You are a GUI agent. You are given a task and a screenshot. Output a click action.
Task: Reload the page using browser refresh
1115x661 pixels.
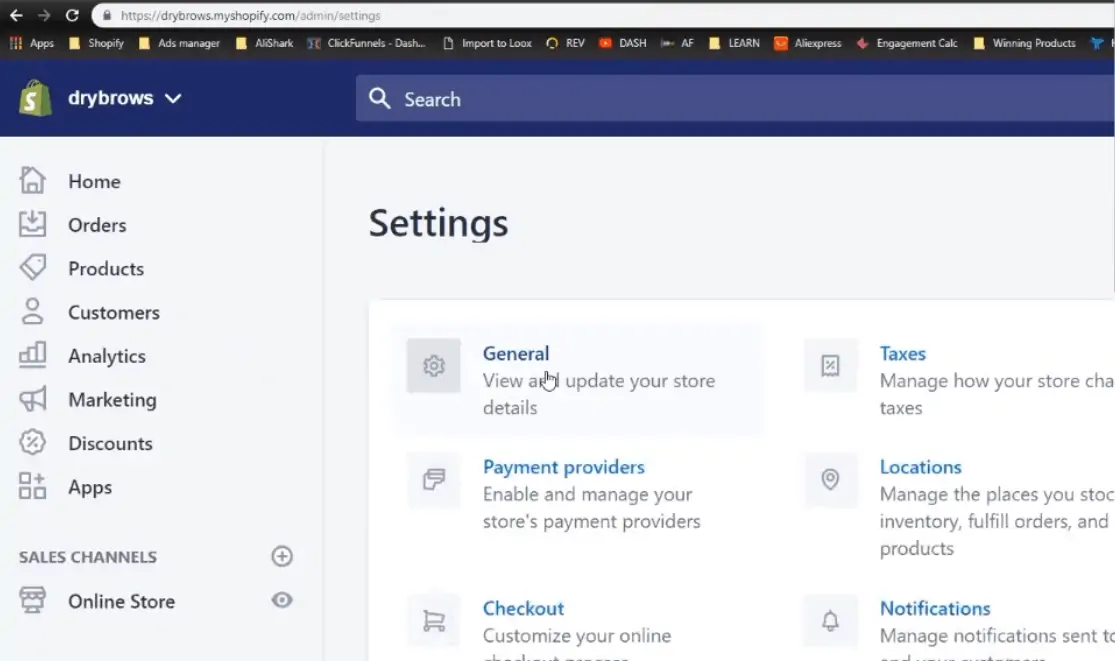72,15
